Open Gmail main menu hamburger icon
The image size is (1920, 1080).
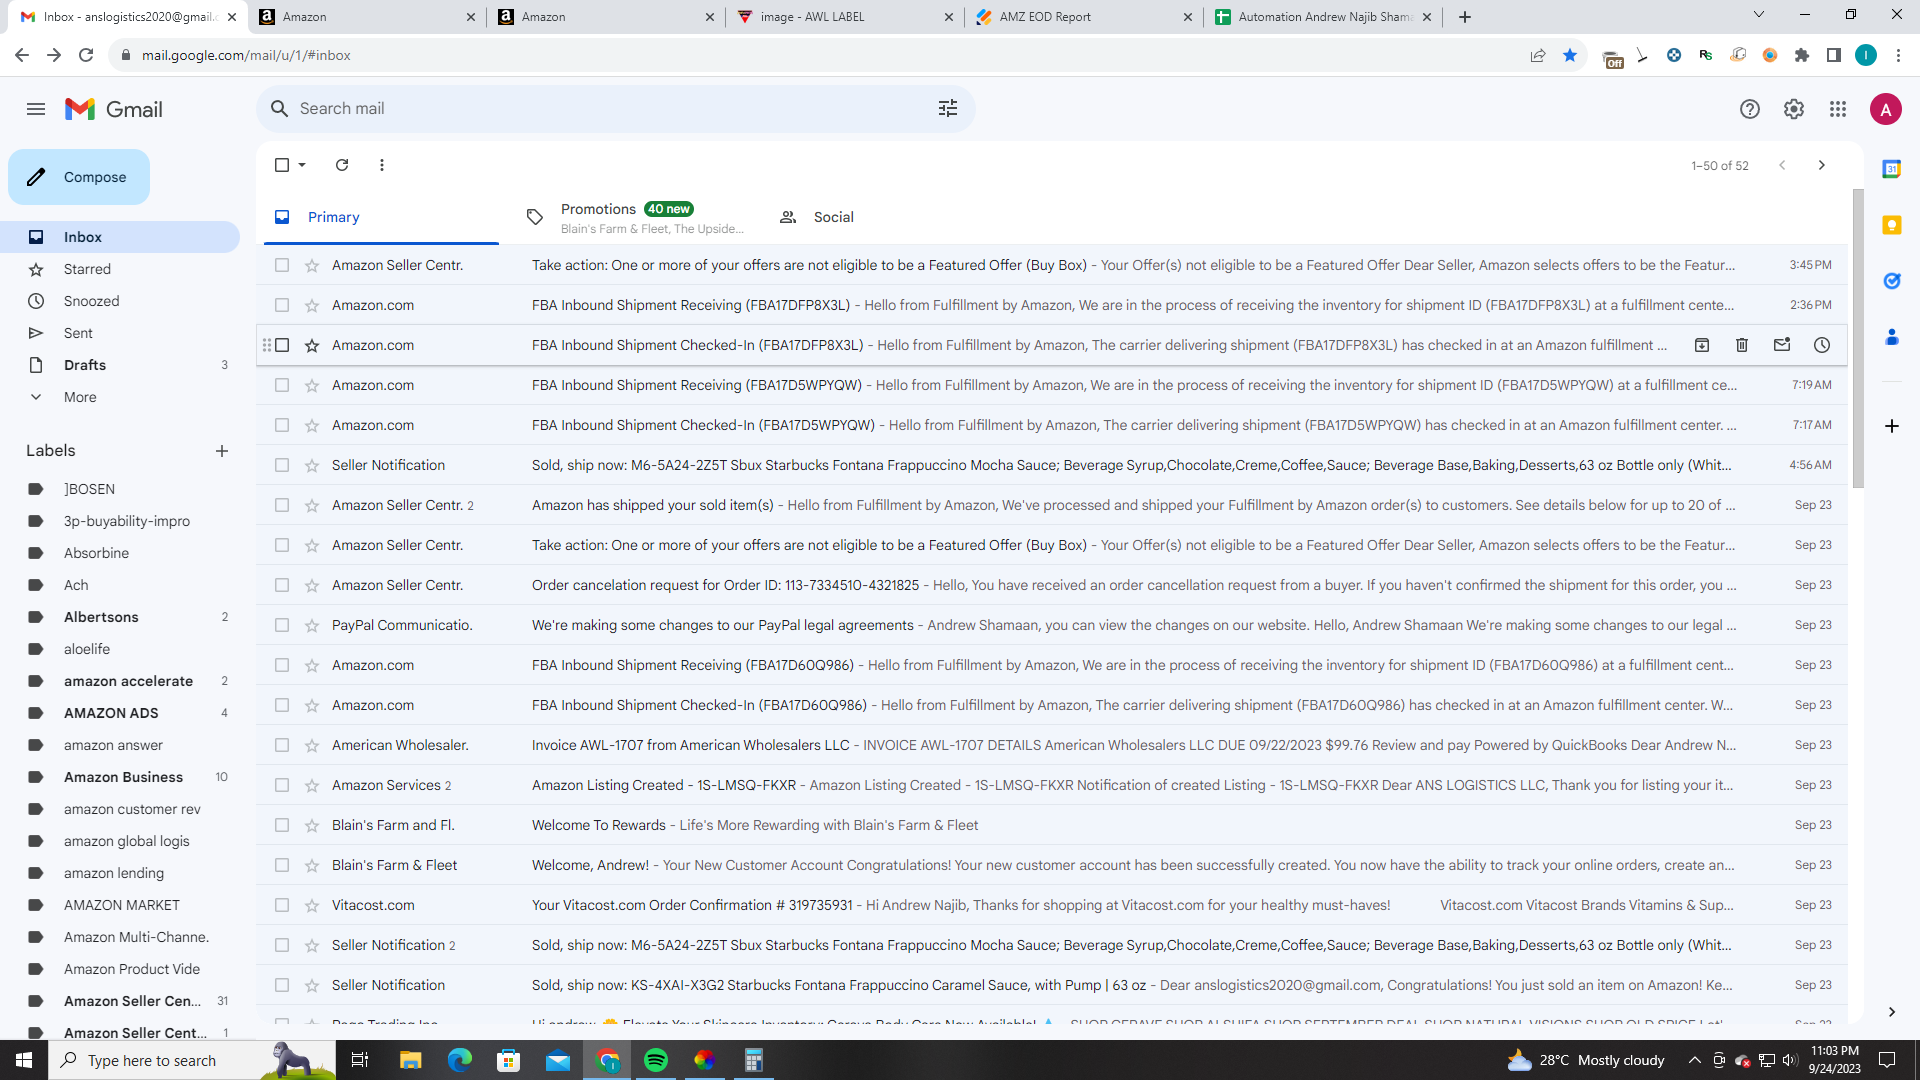[x=36, y=109]
